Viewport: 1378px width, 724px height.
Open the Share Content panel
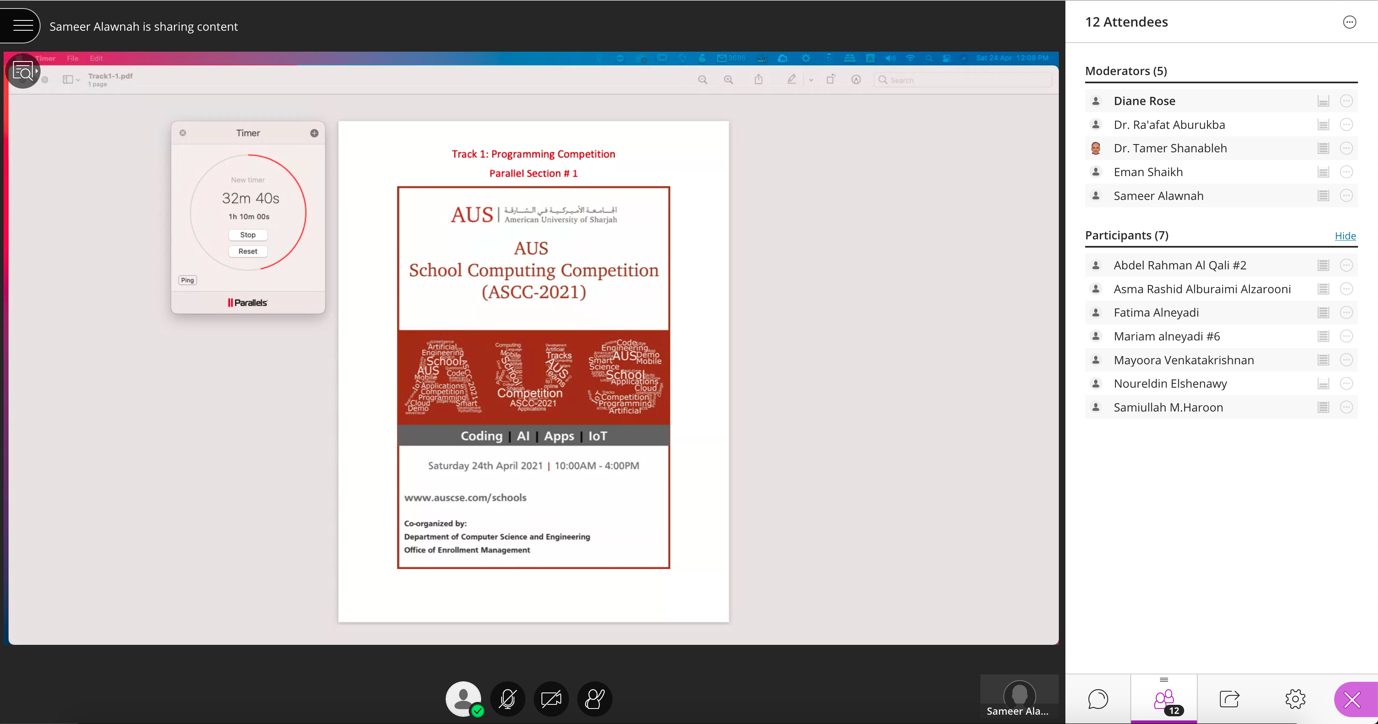(1229, 699)
